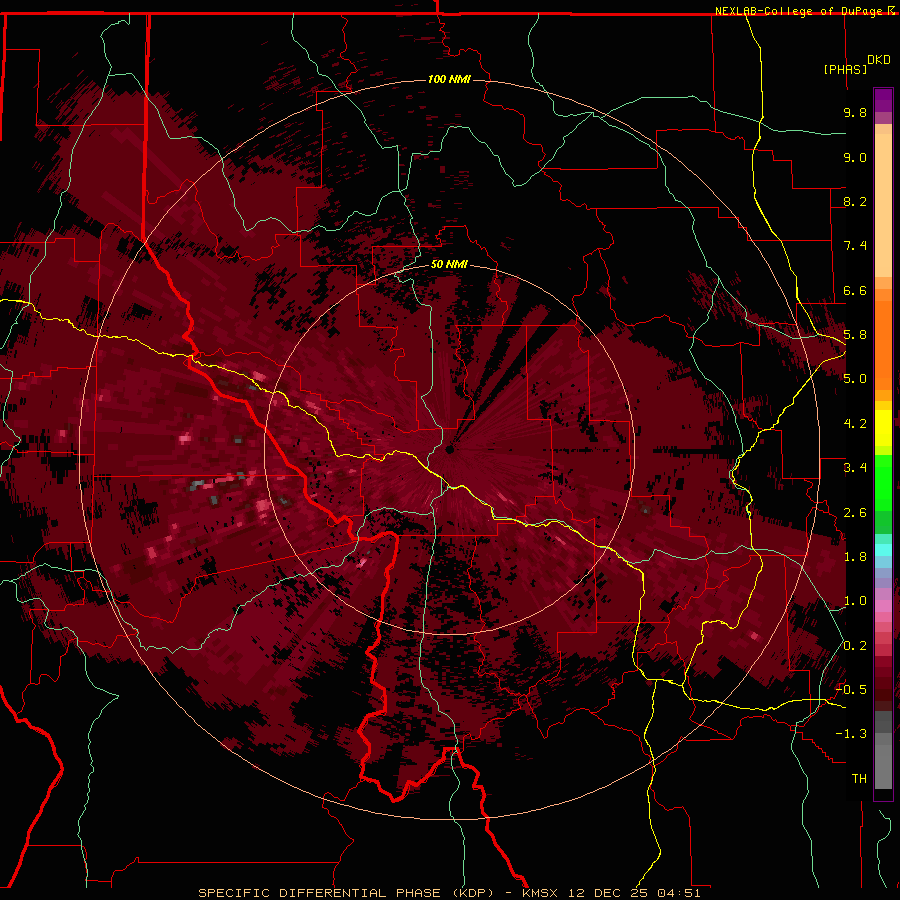The height and width of the screenshot is (900, 900).
Task: Click the TH threshold label on scale
Action: [859, 779]
